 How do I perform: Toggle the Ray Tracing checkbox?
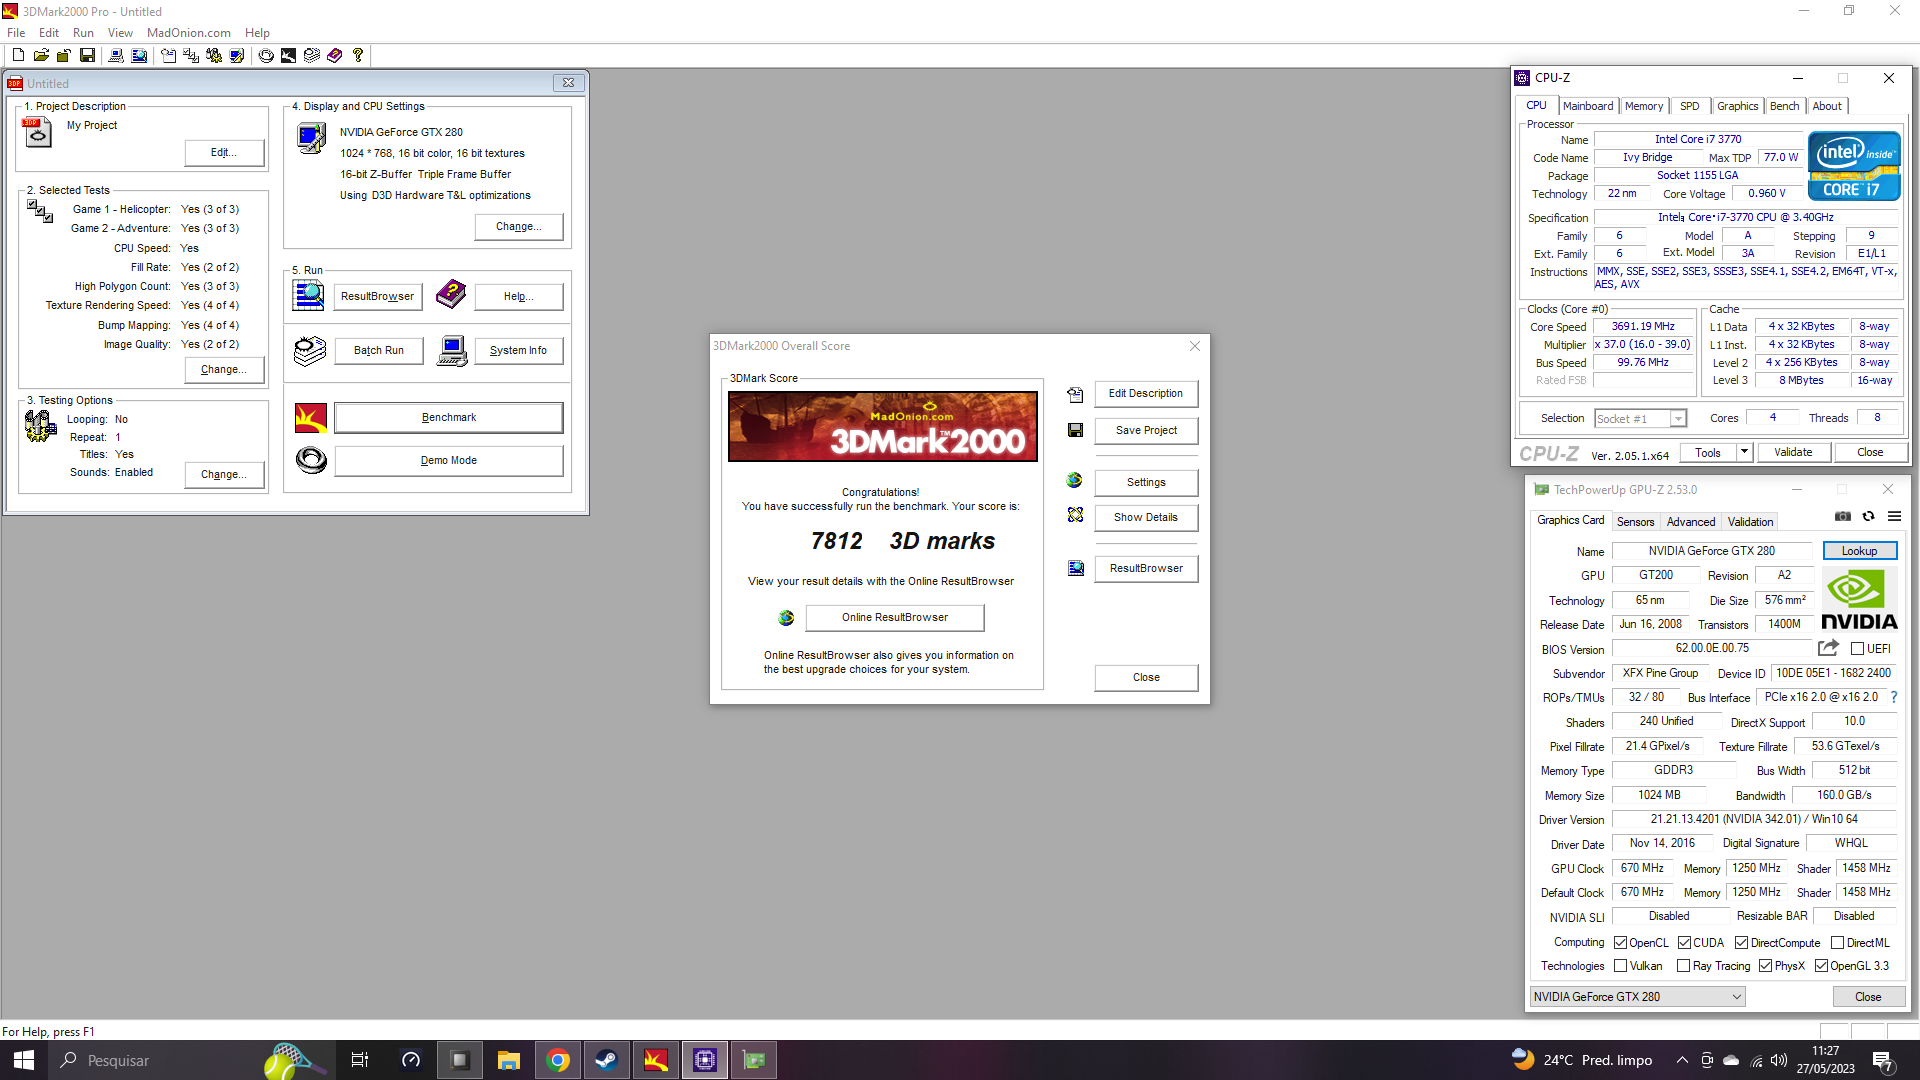point(1684,966)
